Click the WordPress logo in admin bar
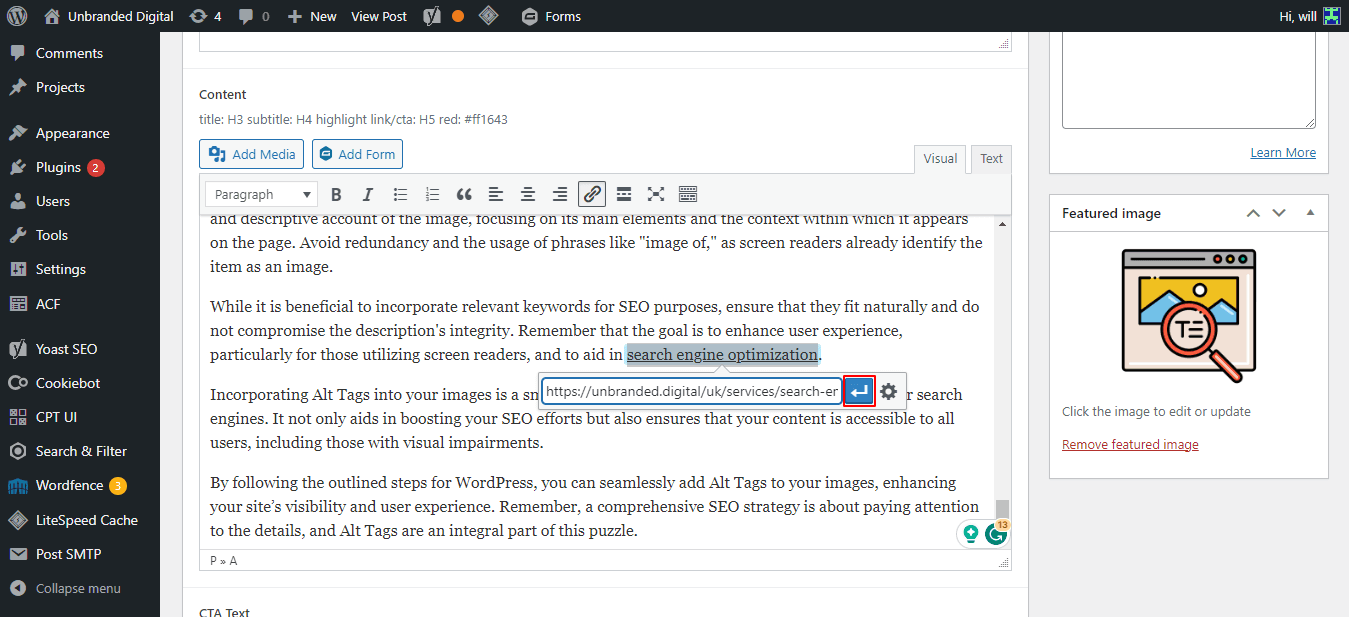 [17, 16]
